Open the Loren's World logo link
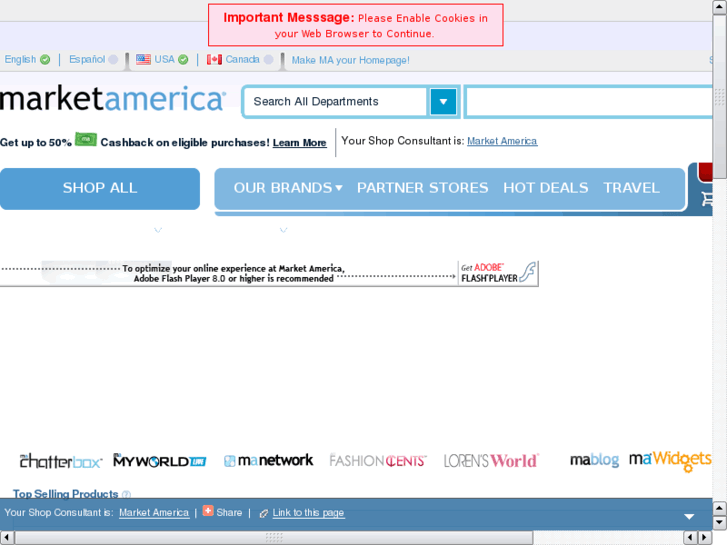Viewport: 727px width, 545px height. 491,461
